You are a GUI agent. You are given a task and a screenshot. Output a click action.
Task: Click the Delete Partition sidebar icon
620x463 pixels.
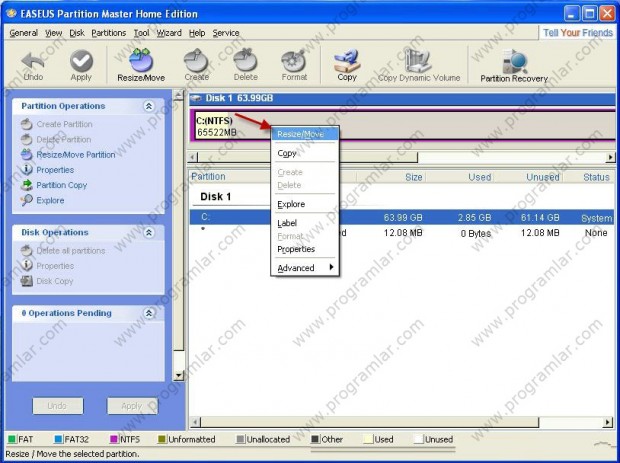pyautogui.click(x=26, y=139)
